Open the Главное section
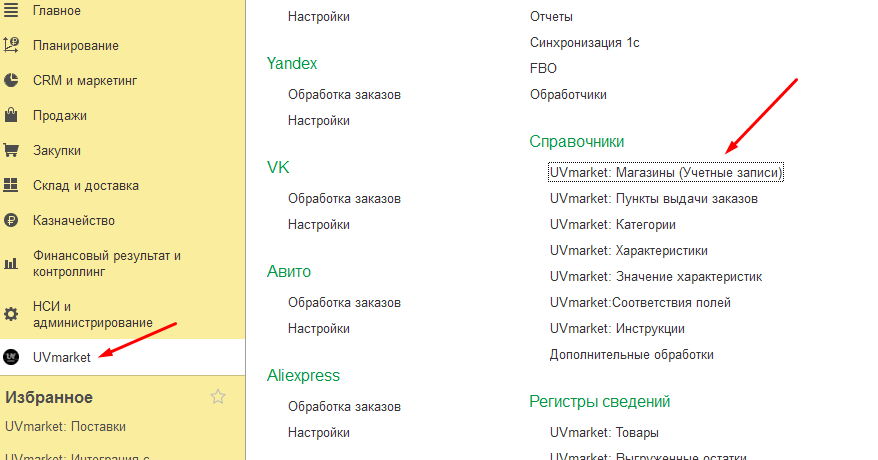 click(57, 11)
